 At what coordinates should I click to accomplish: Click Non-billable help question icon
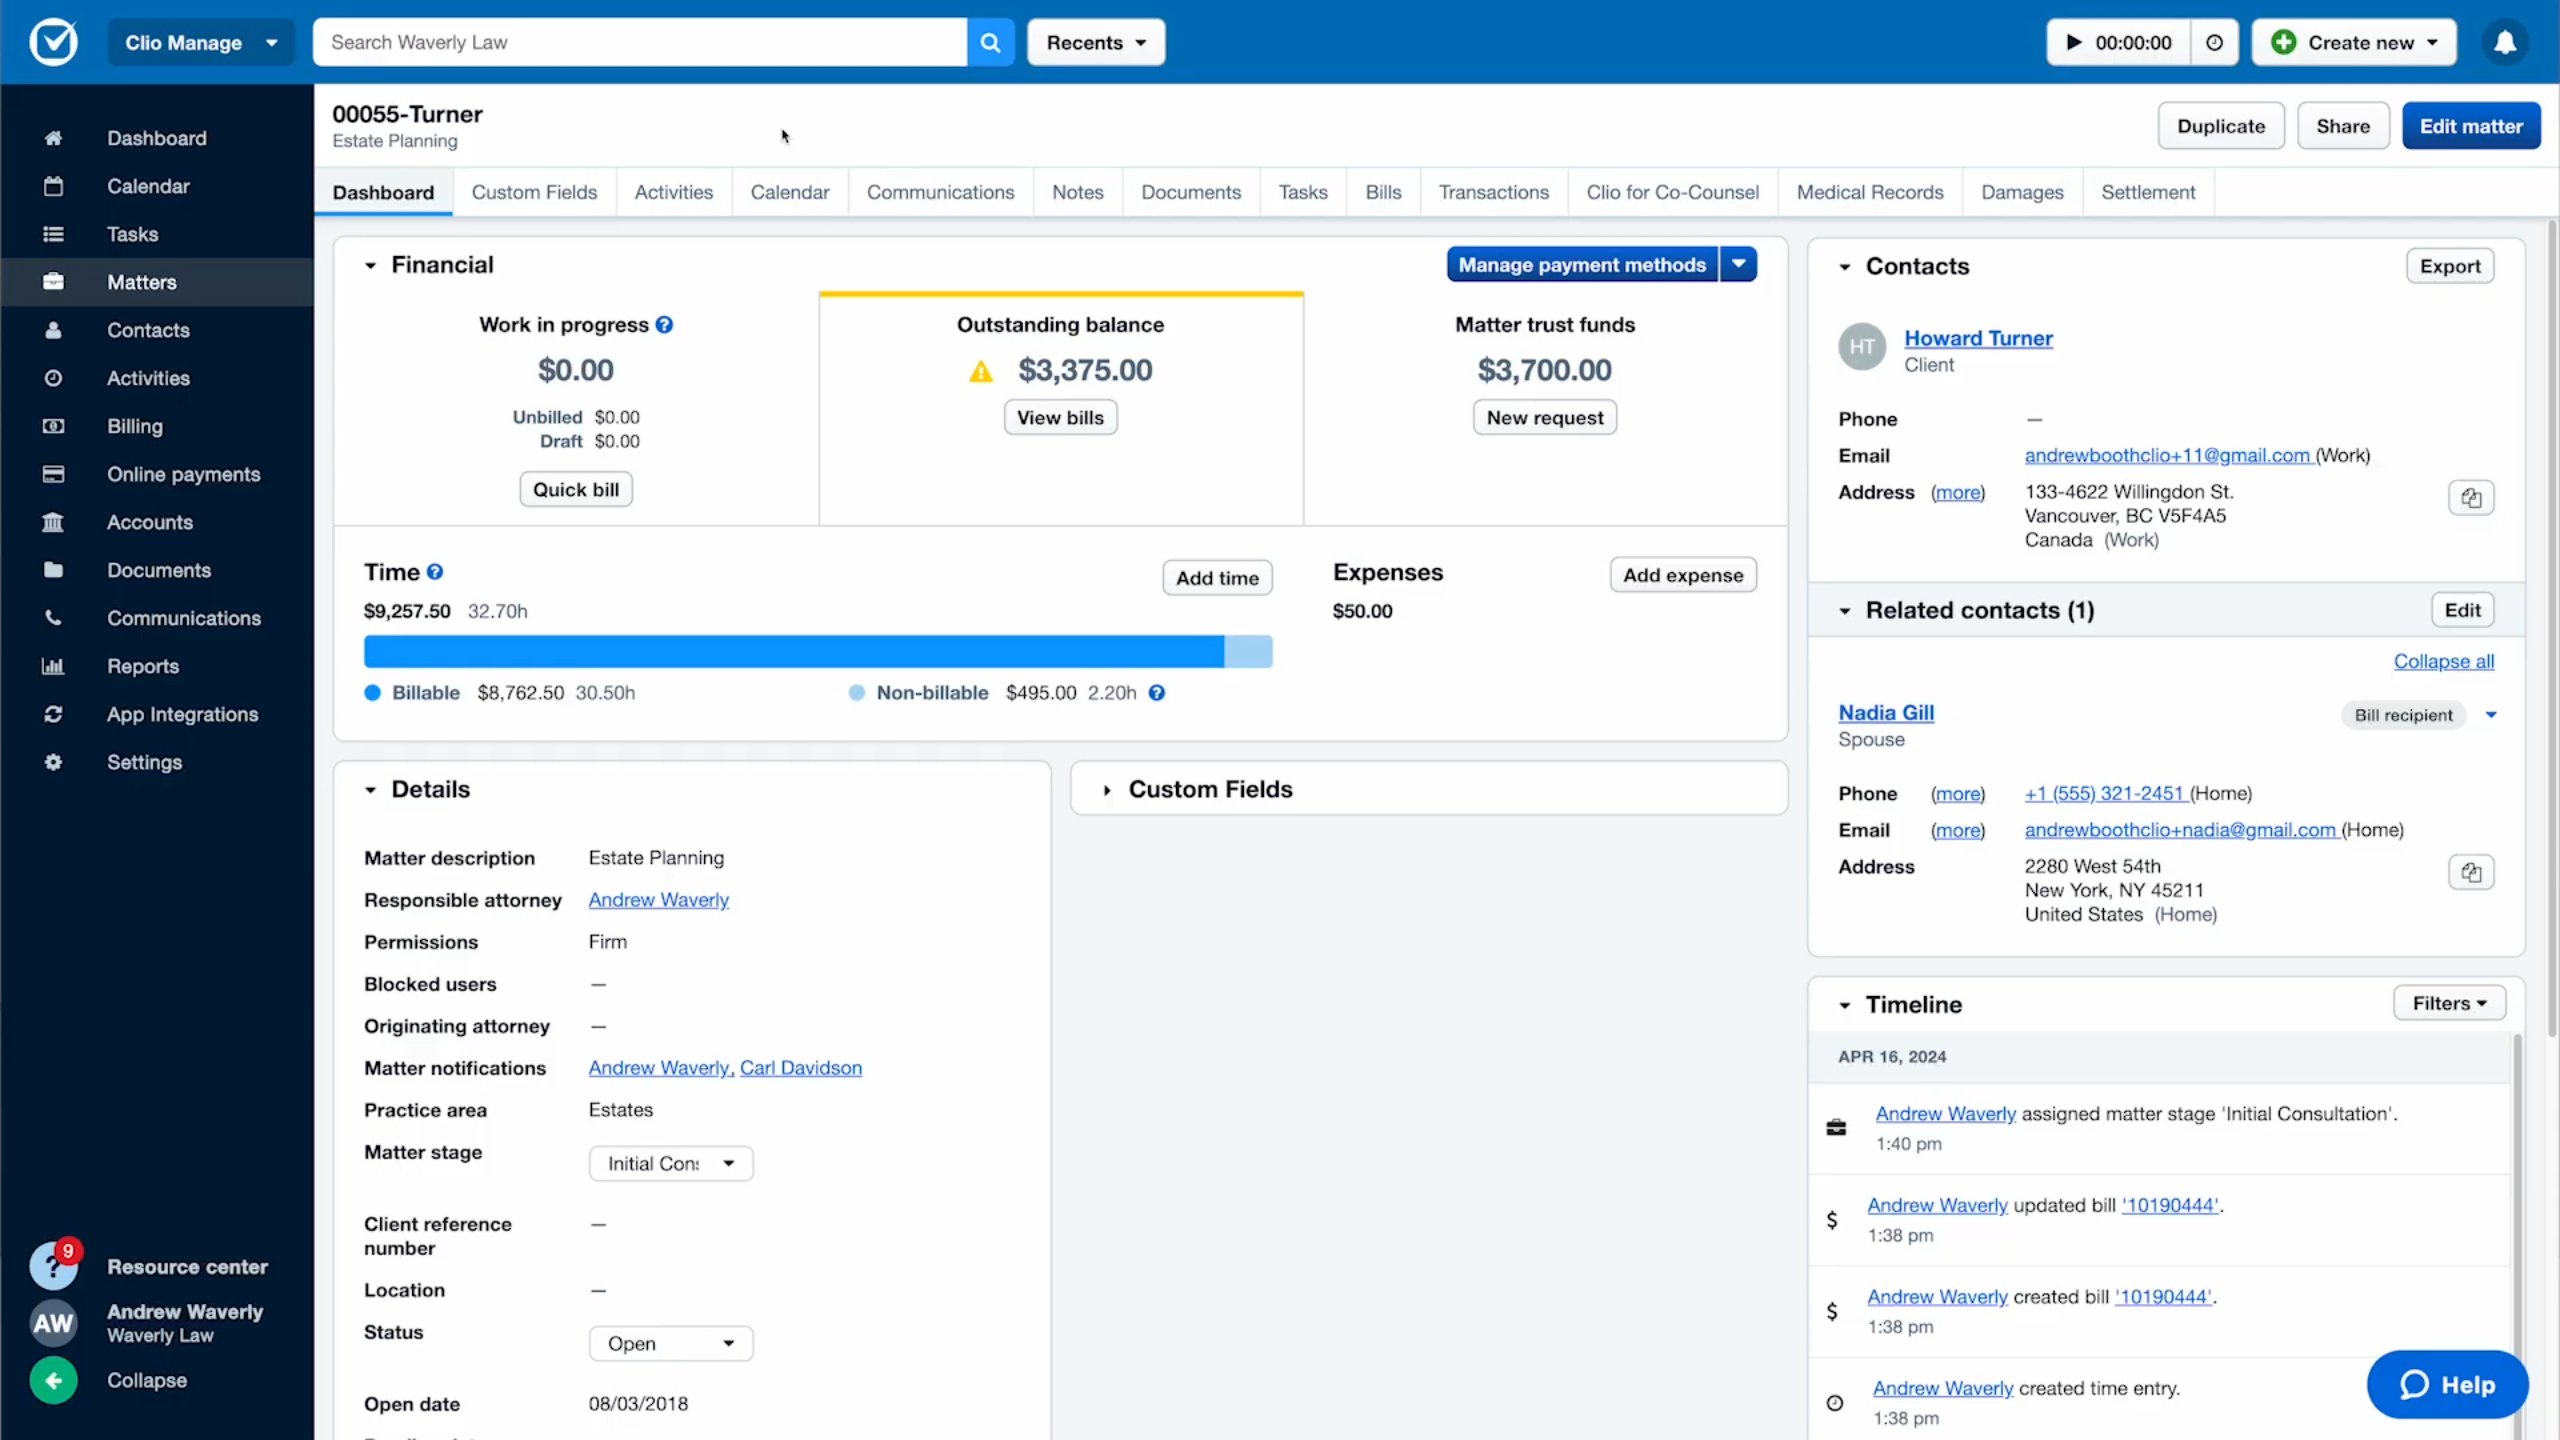click(1157, 693)
